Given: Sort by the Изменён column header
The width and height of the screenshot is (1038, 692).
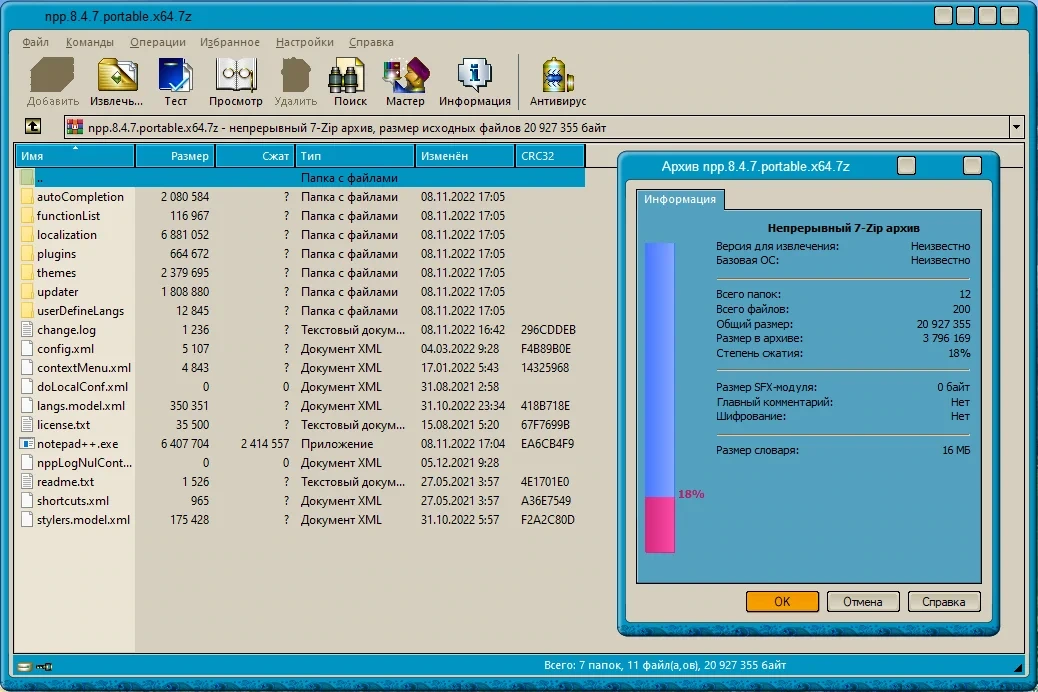Looking at the screenshot, I should [465, 156].
